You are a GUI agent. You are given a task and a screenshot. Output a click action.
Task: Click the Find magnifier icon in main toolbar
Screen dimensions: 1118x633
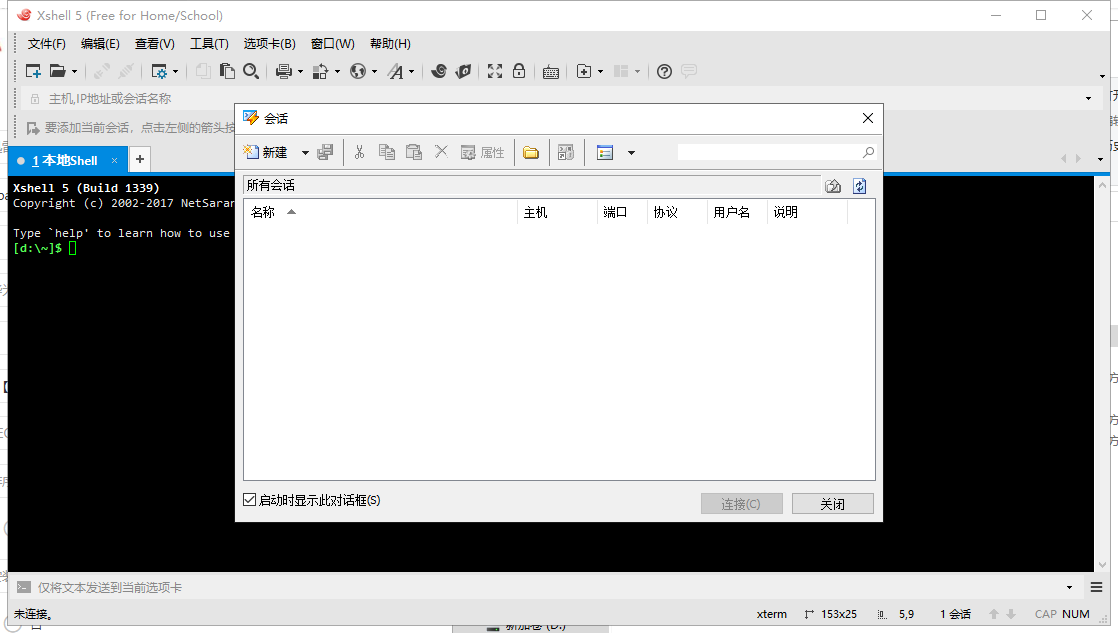click(x=251, y=71)
